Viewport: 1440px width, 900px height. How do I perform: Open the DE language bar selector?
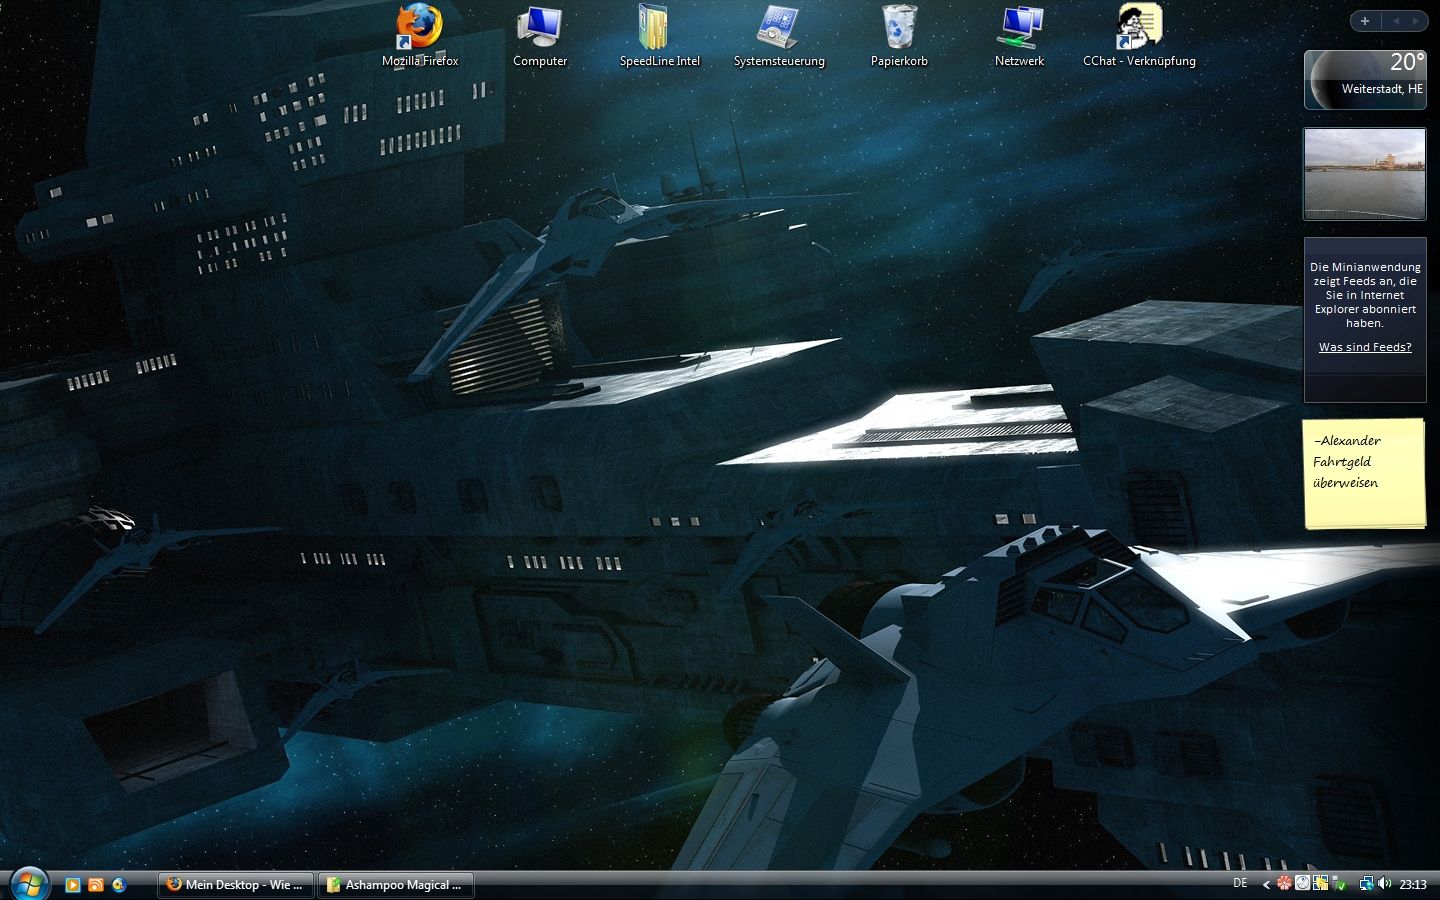click(1240, 884)
